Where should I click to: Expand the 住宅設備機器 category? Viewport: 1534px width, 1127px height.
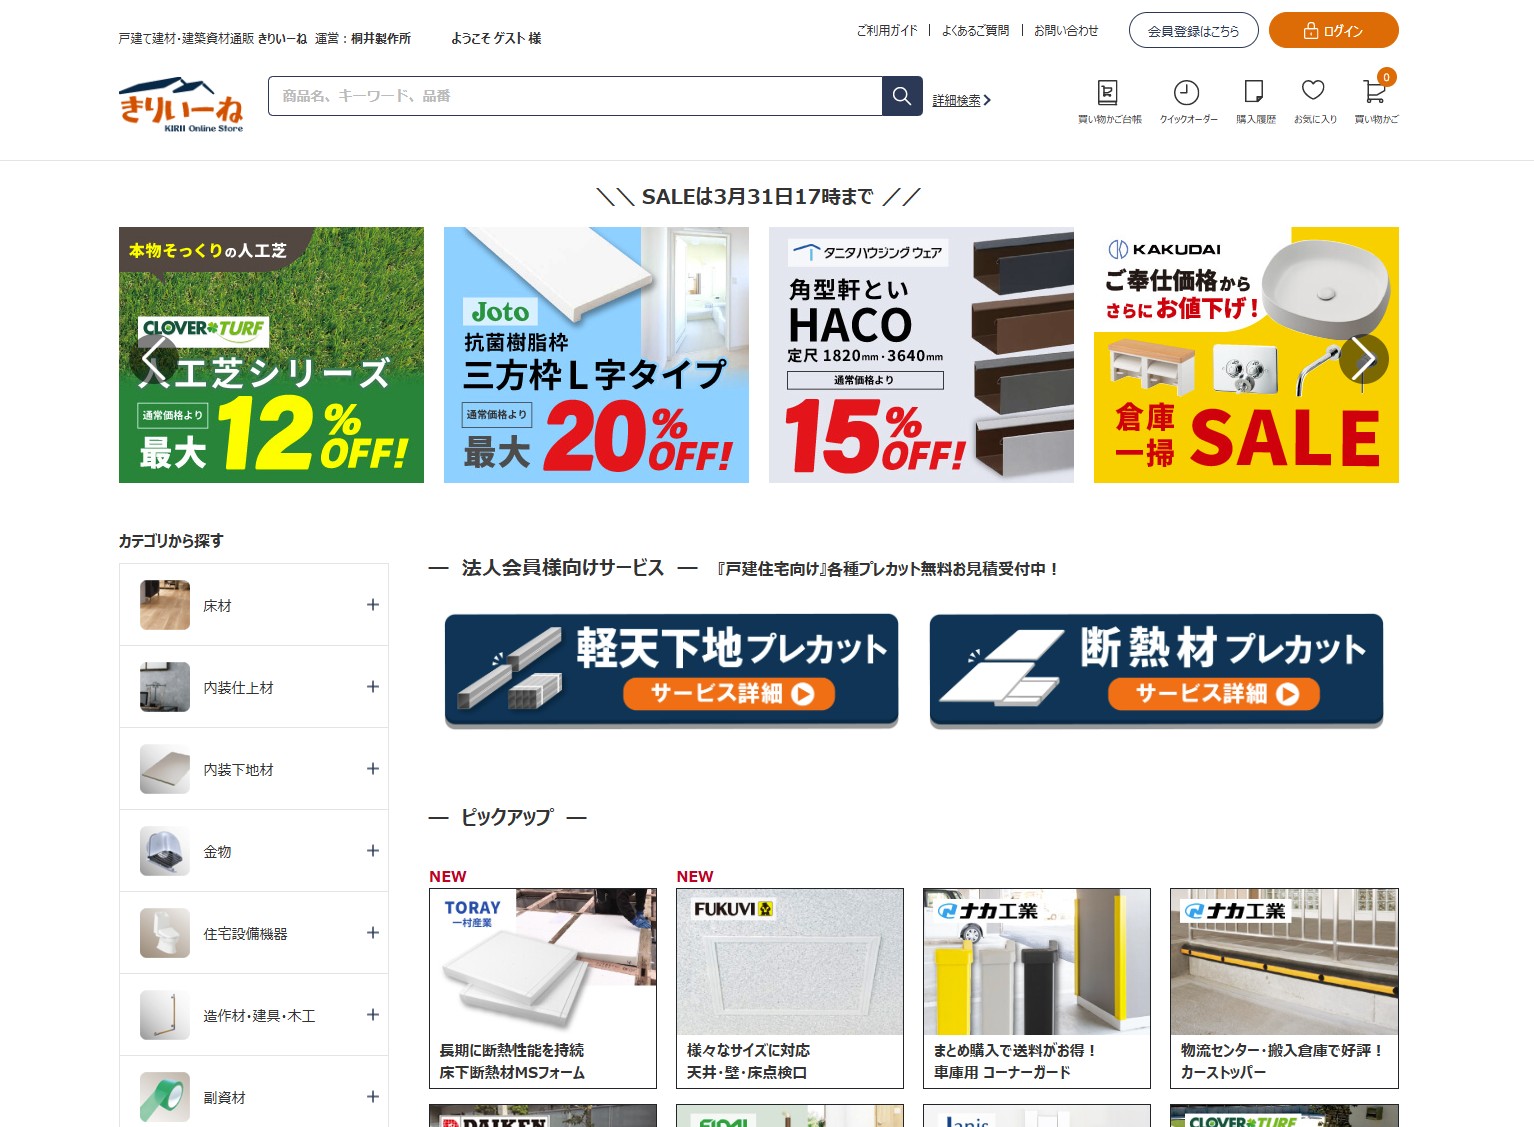tap(373, 933)
